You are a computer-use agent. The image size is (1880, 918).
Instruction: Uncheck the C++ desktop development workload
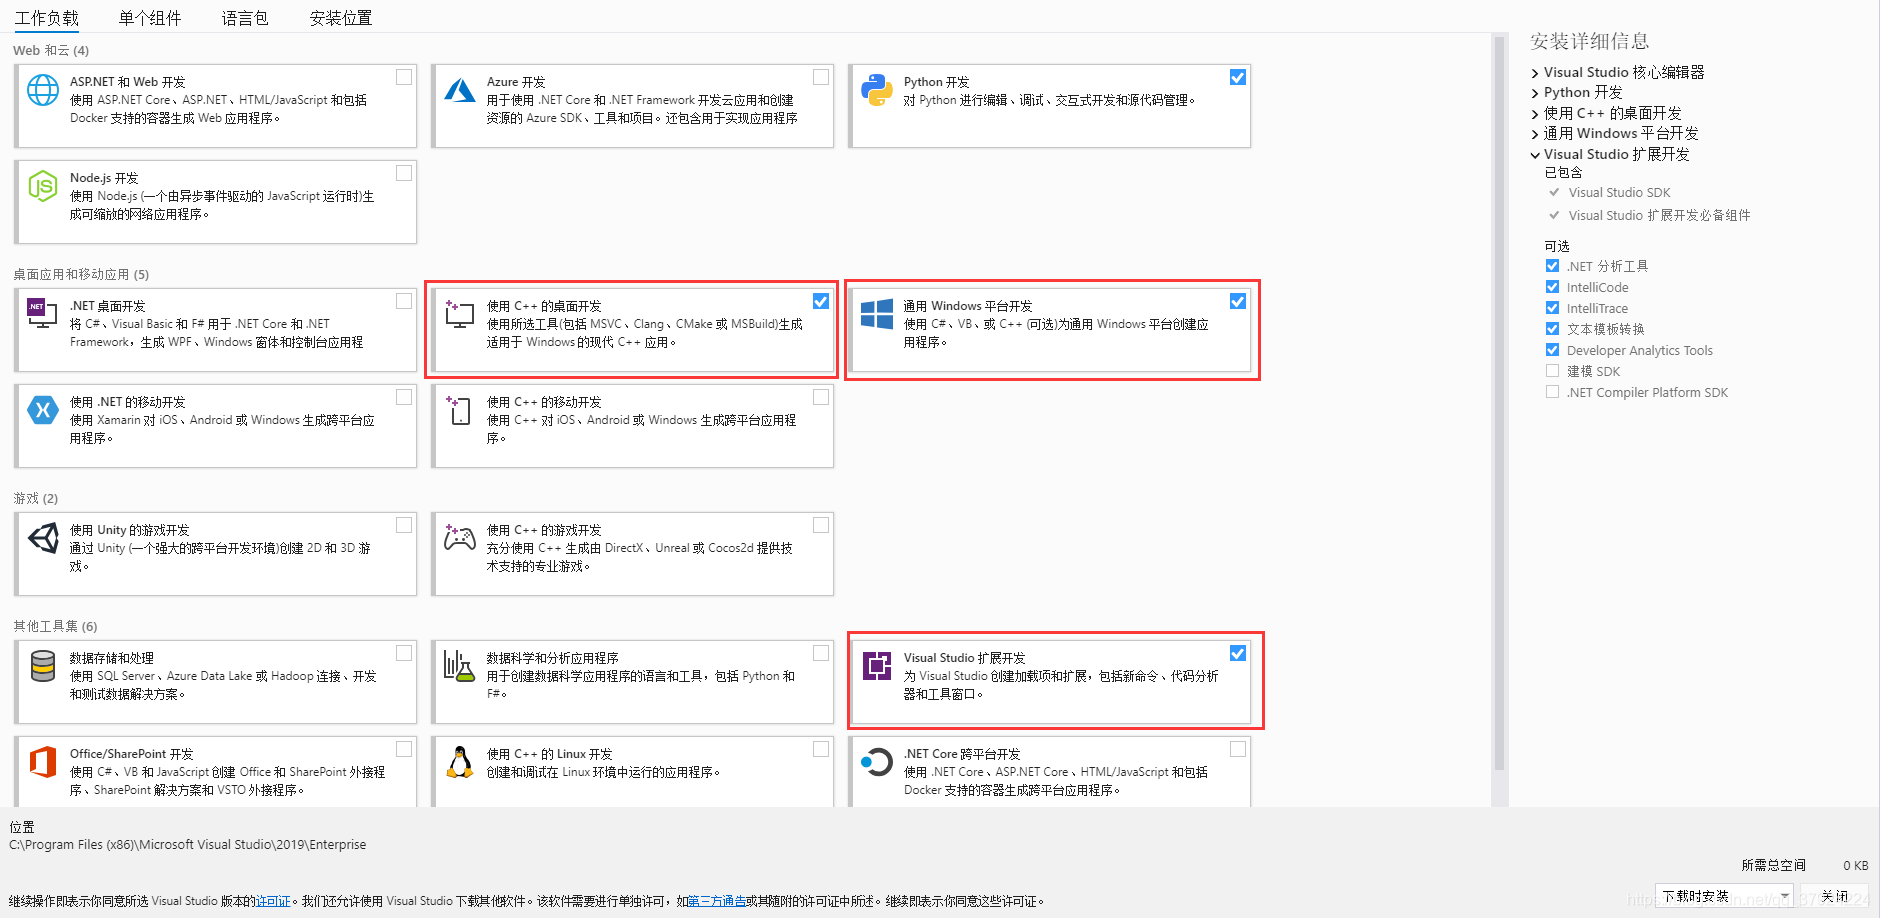click(821, 301)
